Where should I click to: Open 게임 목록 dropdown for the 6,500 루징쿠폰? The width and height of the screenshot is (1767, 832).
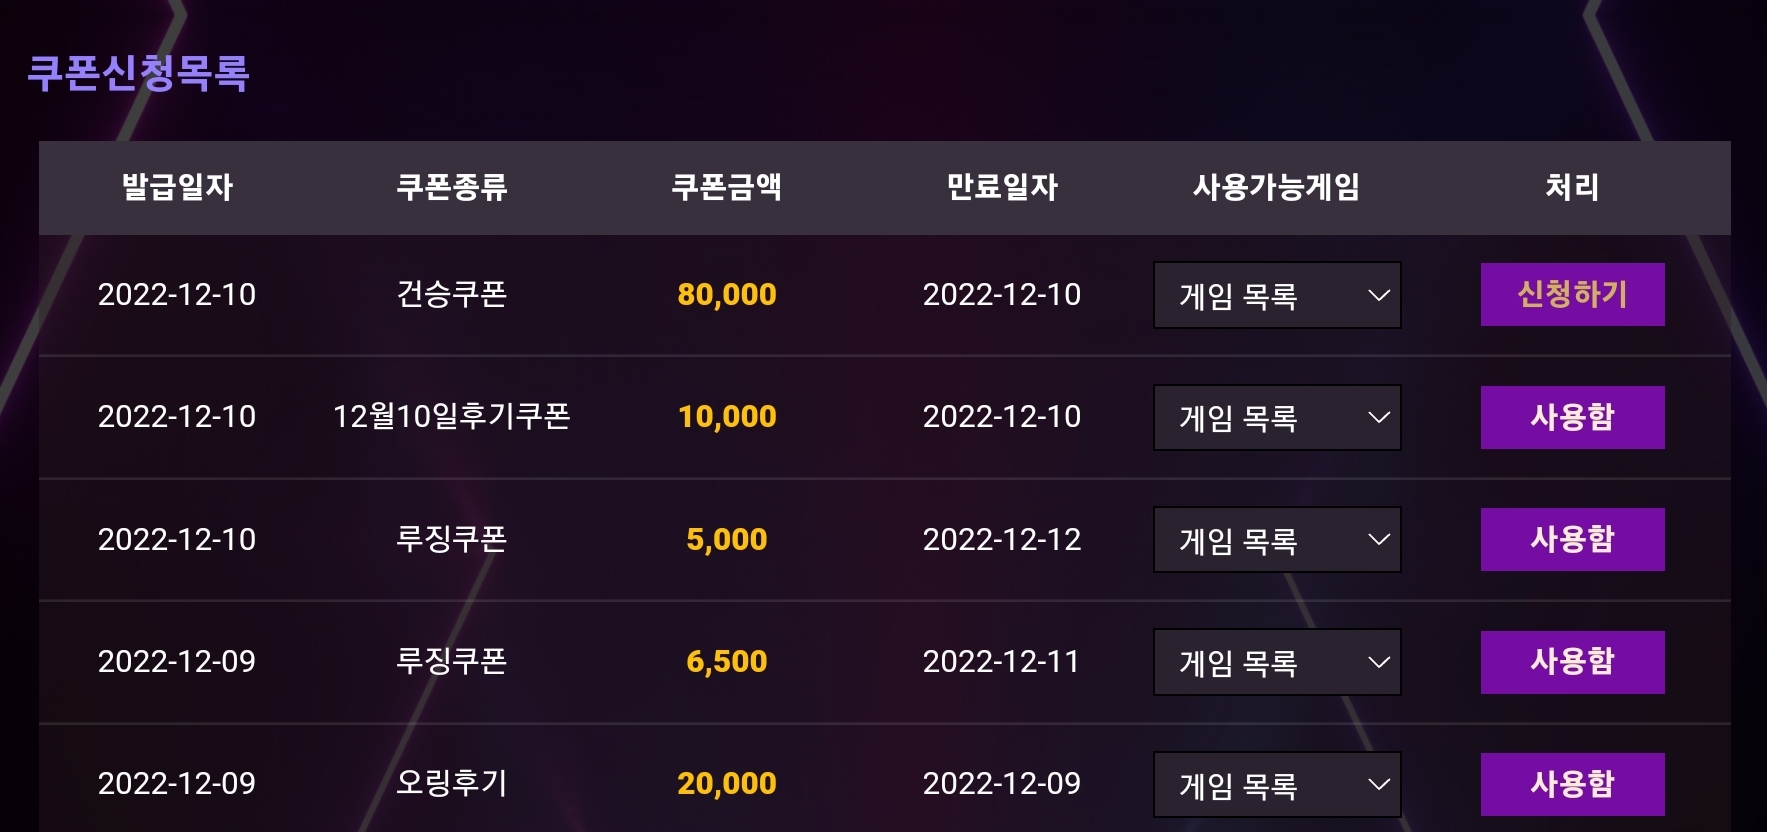(1277, 662)
